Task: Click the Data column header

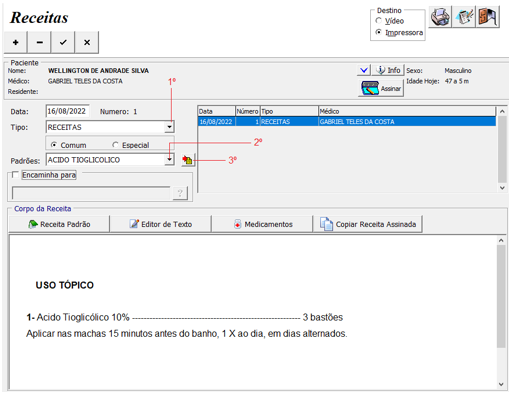Action: click(217, 111)
